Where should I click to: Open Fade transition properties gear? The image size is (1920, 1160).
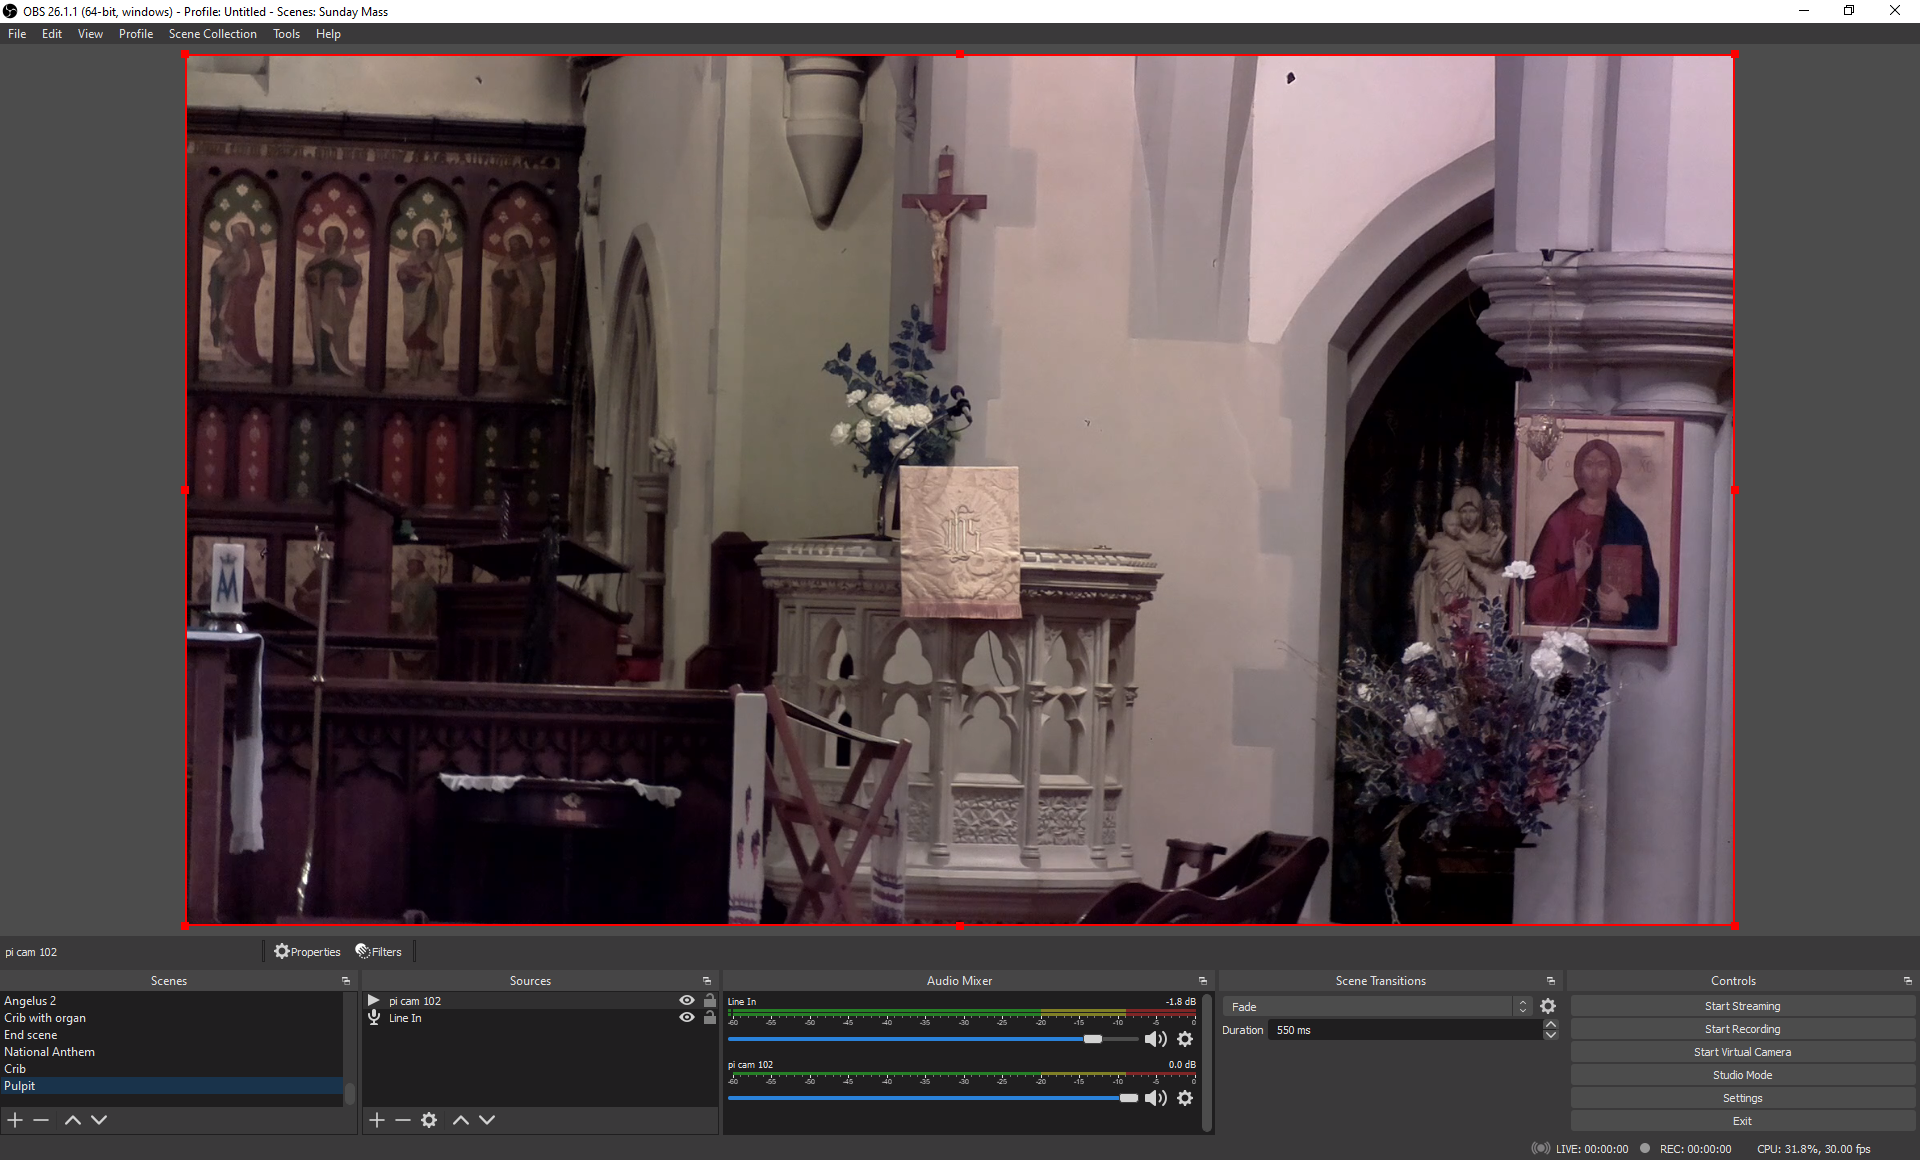point(1548,1007)
